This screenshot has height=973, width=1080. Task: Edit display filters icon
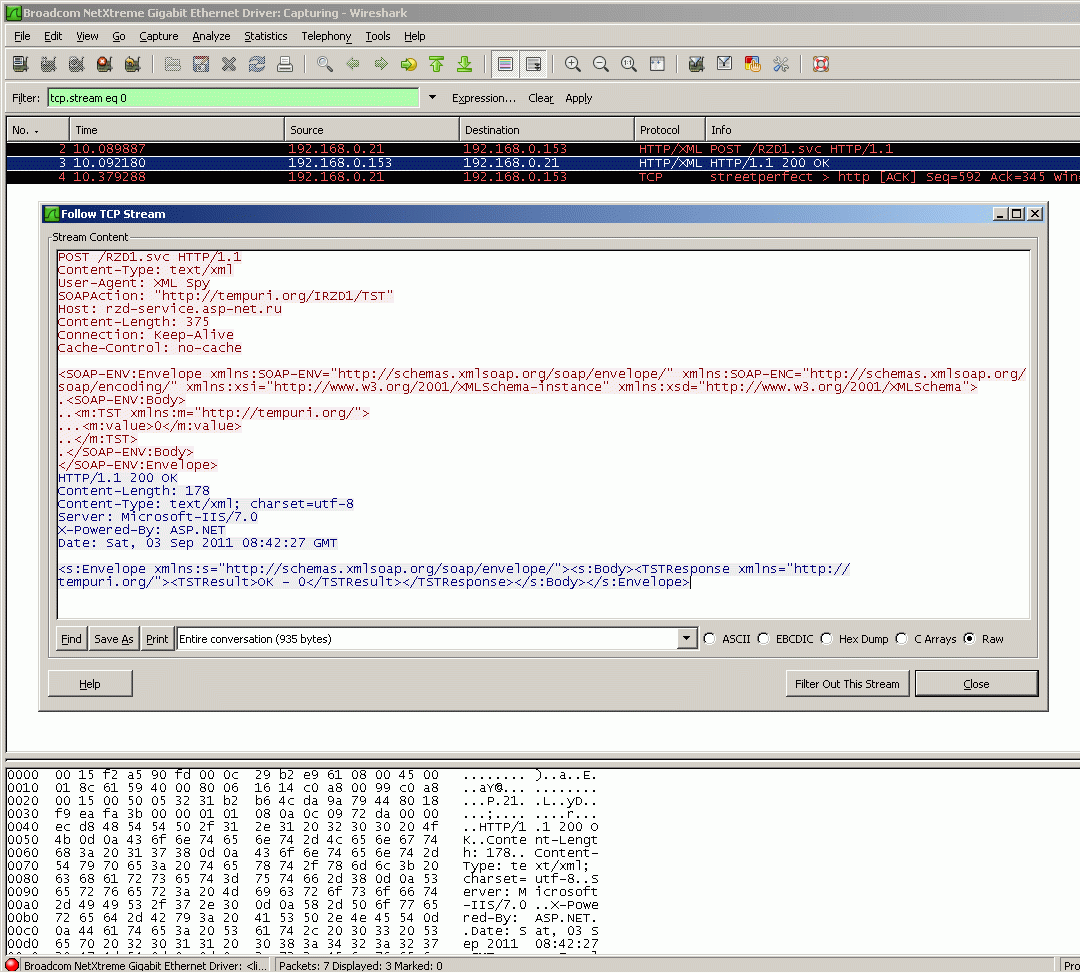(x=725, y=64)
